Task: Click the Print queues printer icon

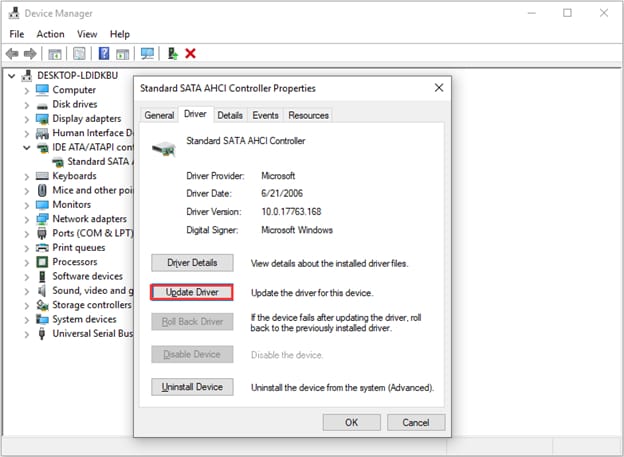Action: coord(42,248)
